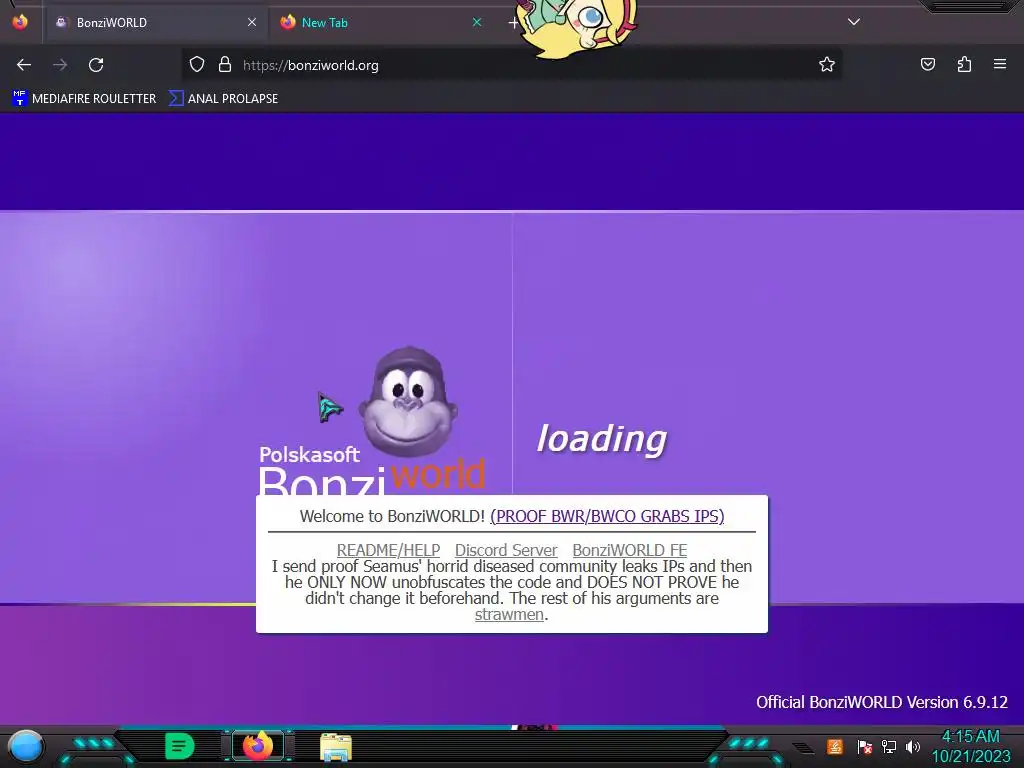Follow the strawmen link
Screen dimensions: 1024x768
[509, 615]
